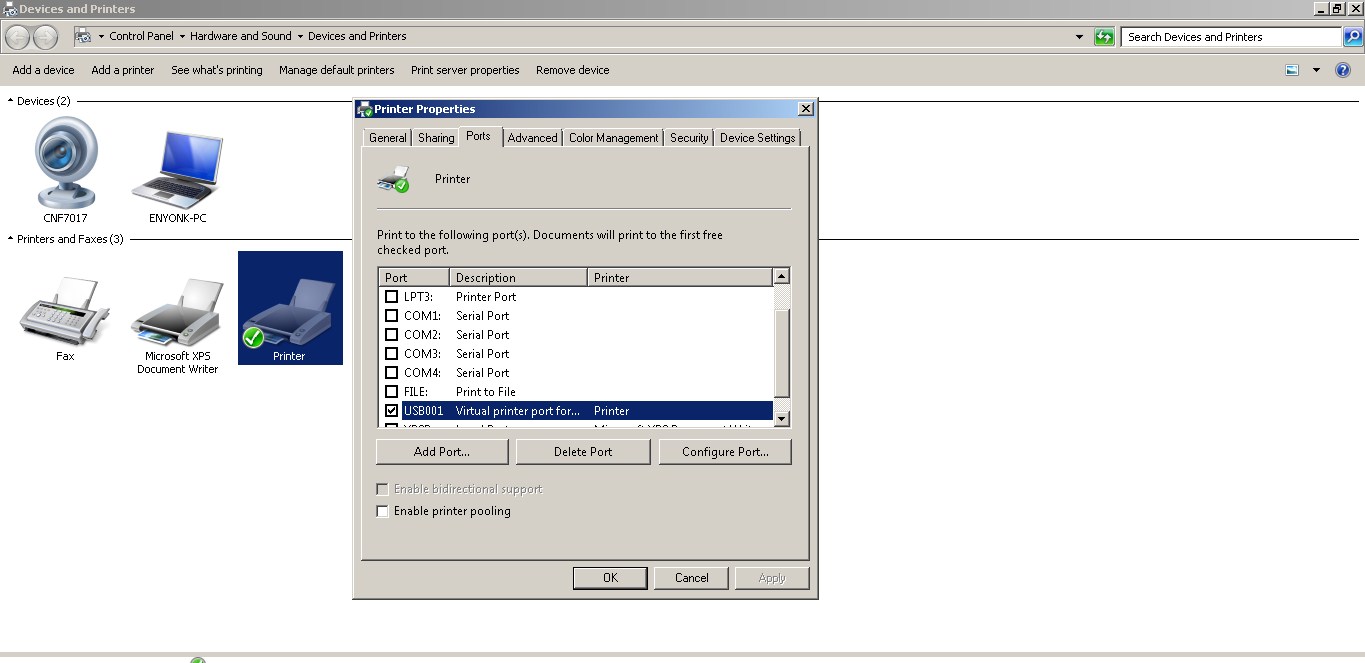
Task: Check the LPT3 printer port
Action: 391,296
